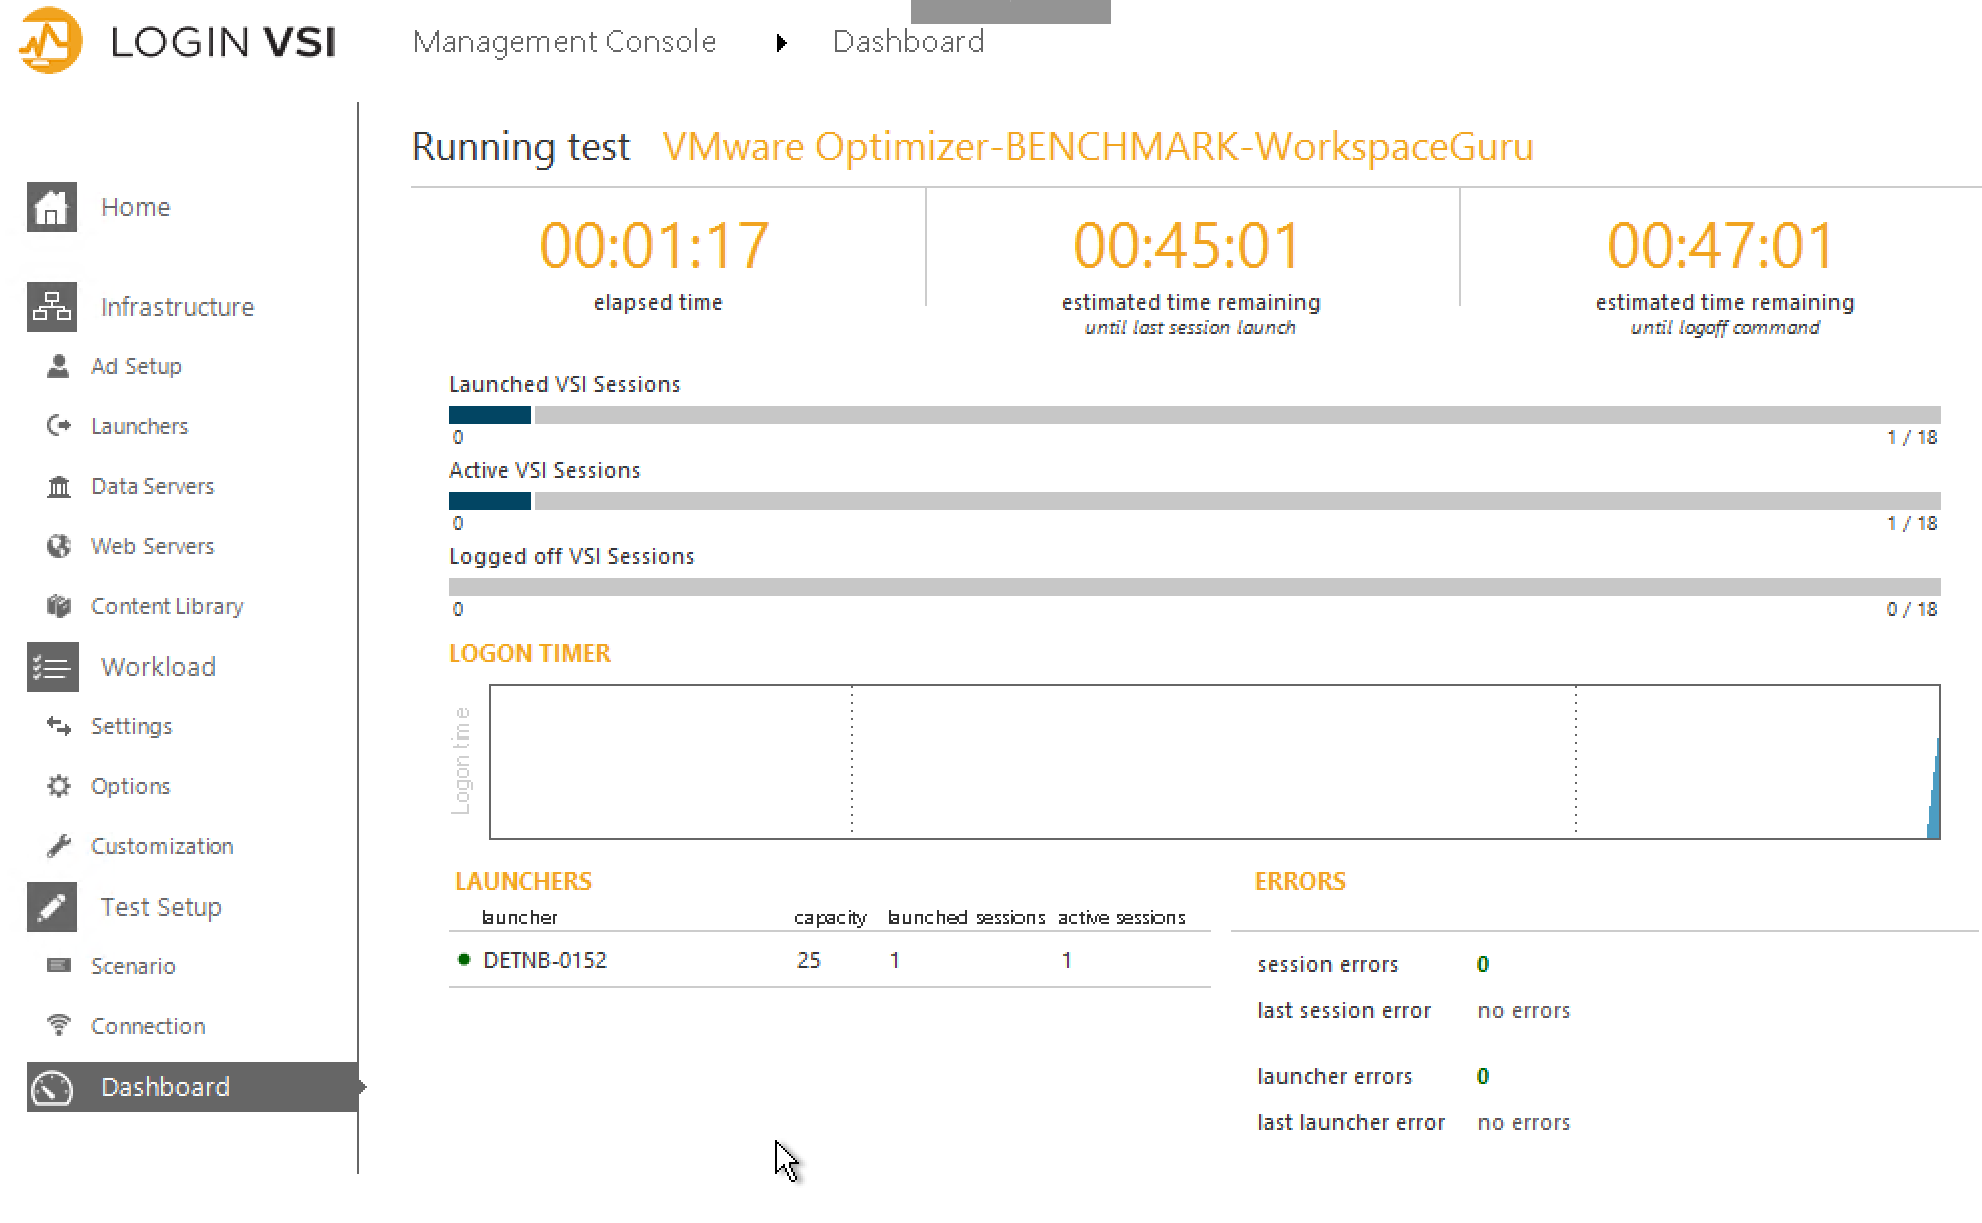Click the breadcrumb arrow after Management Console
Image resolution: width=1982 pixels, height=1223 pixels.
point(782,43)
